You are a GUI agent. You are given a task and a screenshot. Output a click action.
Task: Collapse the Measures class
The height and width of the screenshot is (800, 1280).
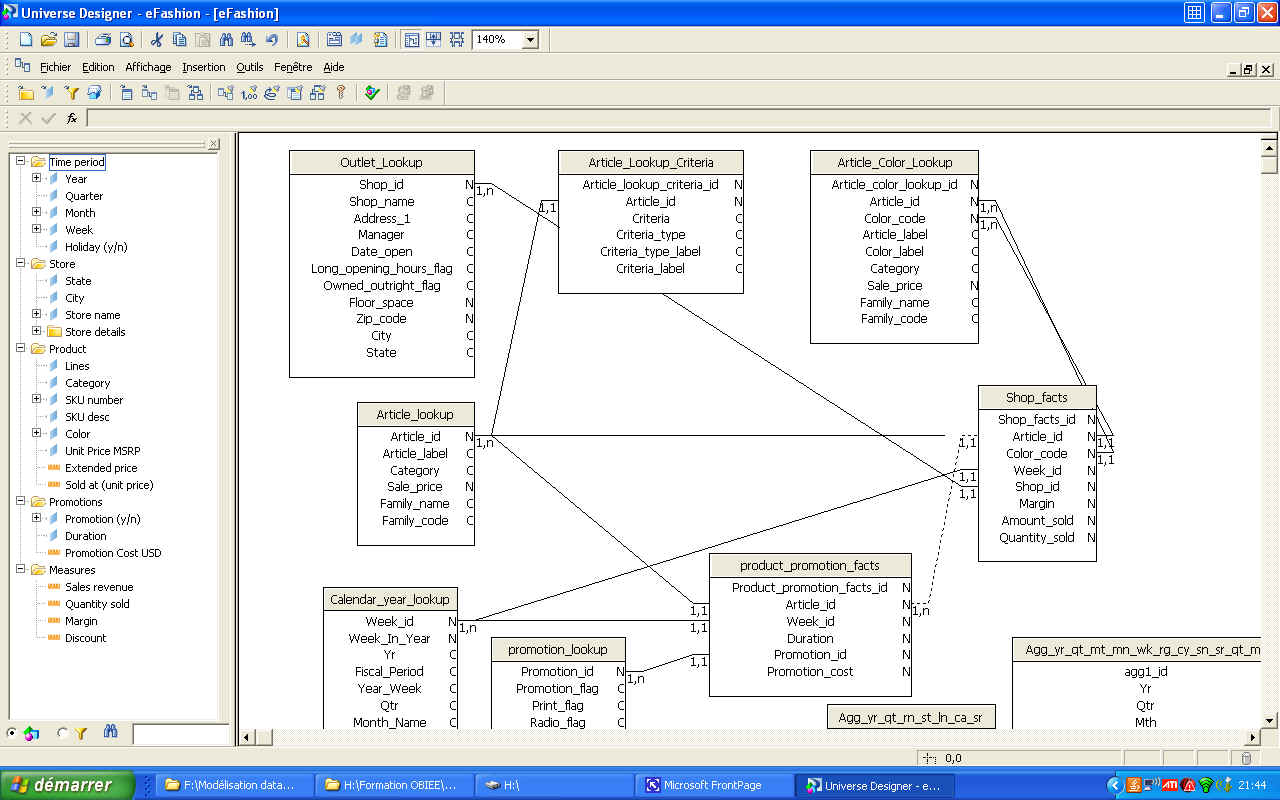click(21, 569)
